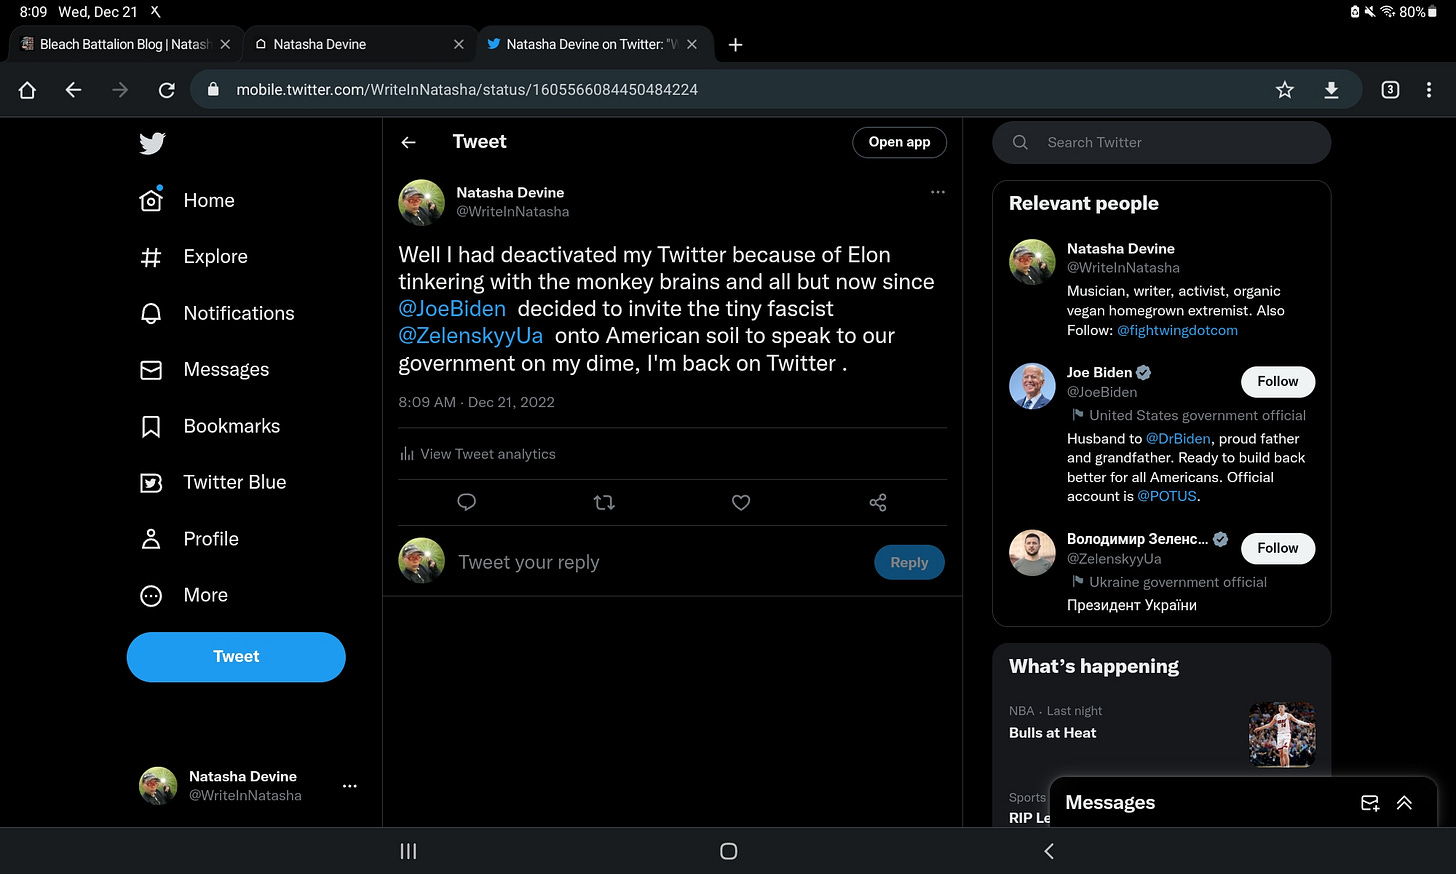The height and width of the screenshot is (874, 1456).
Task: Tap the Android home button
Action: [729, 851]
